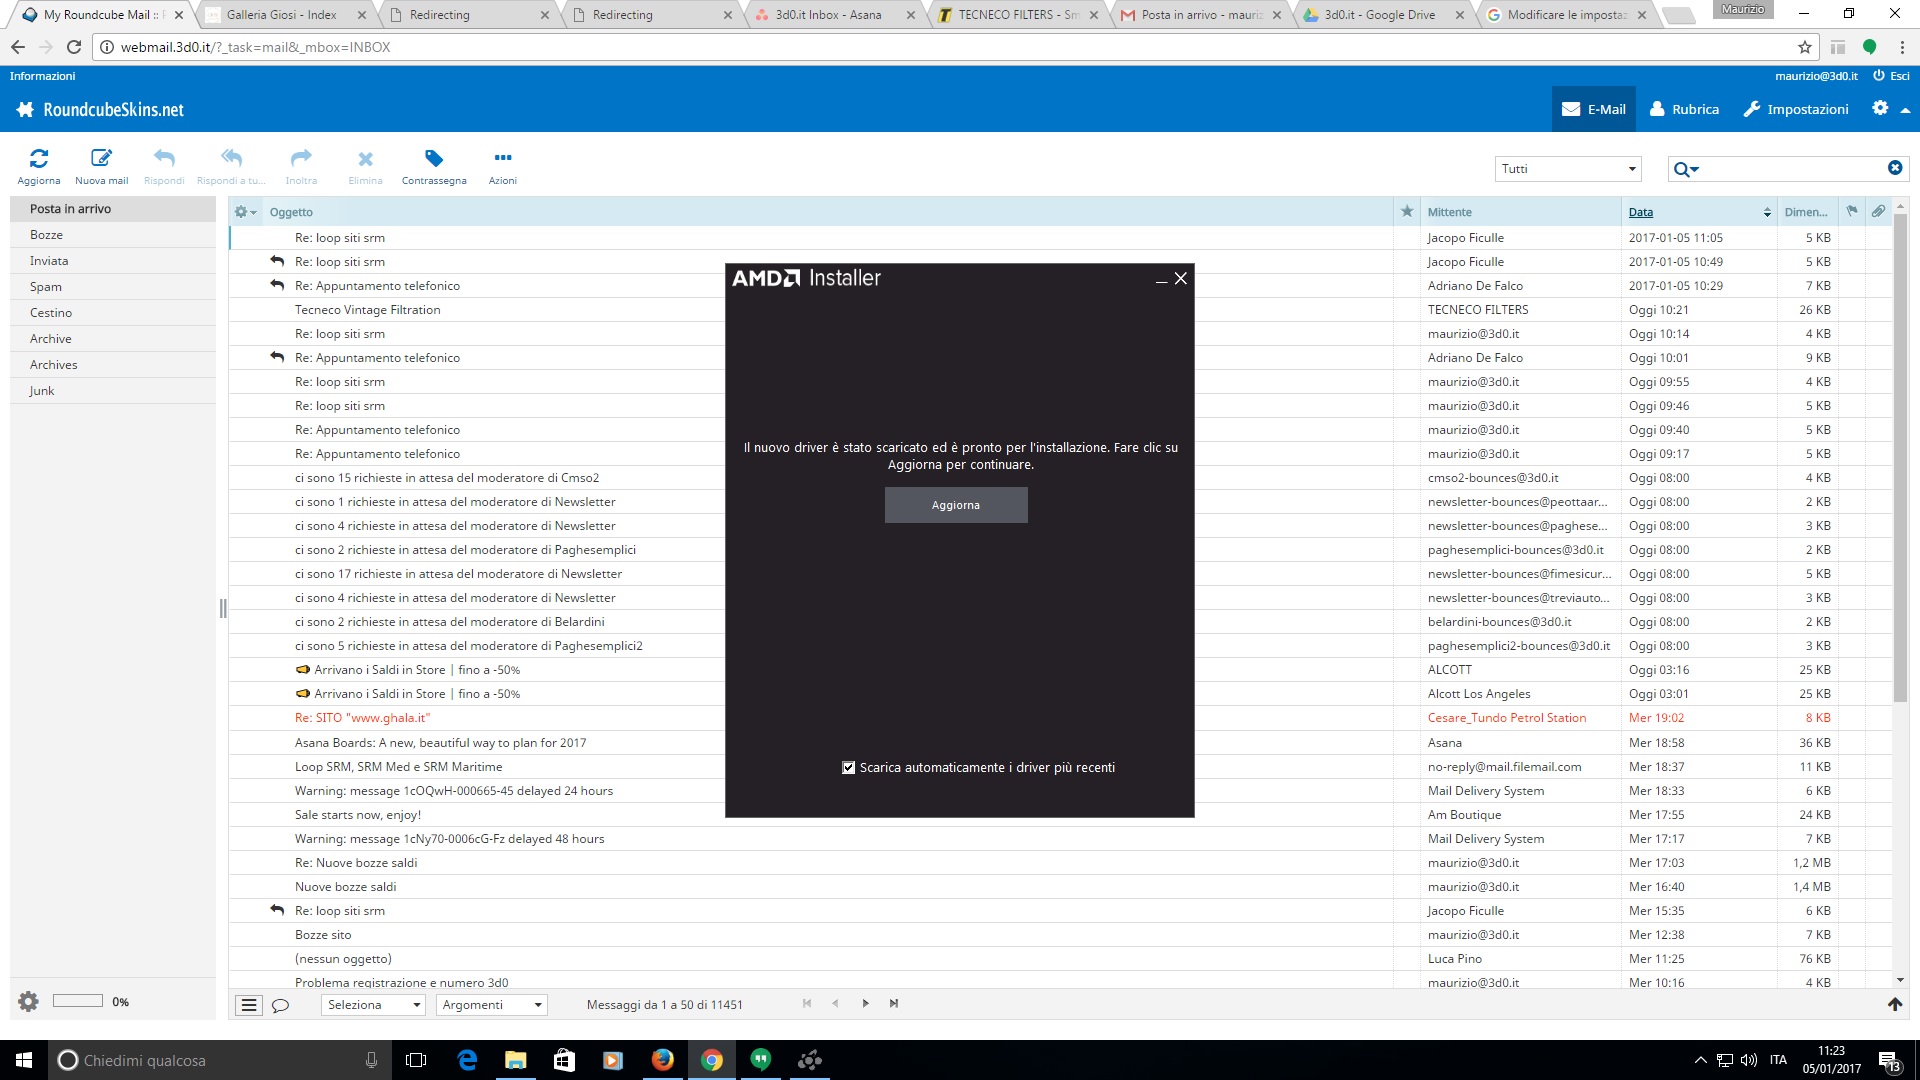This screenshot has width=1920, height=1080.
Task: Open the list options gear dropdown
Action: [x=245, y=212]
